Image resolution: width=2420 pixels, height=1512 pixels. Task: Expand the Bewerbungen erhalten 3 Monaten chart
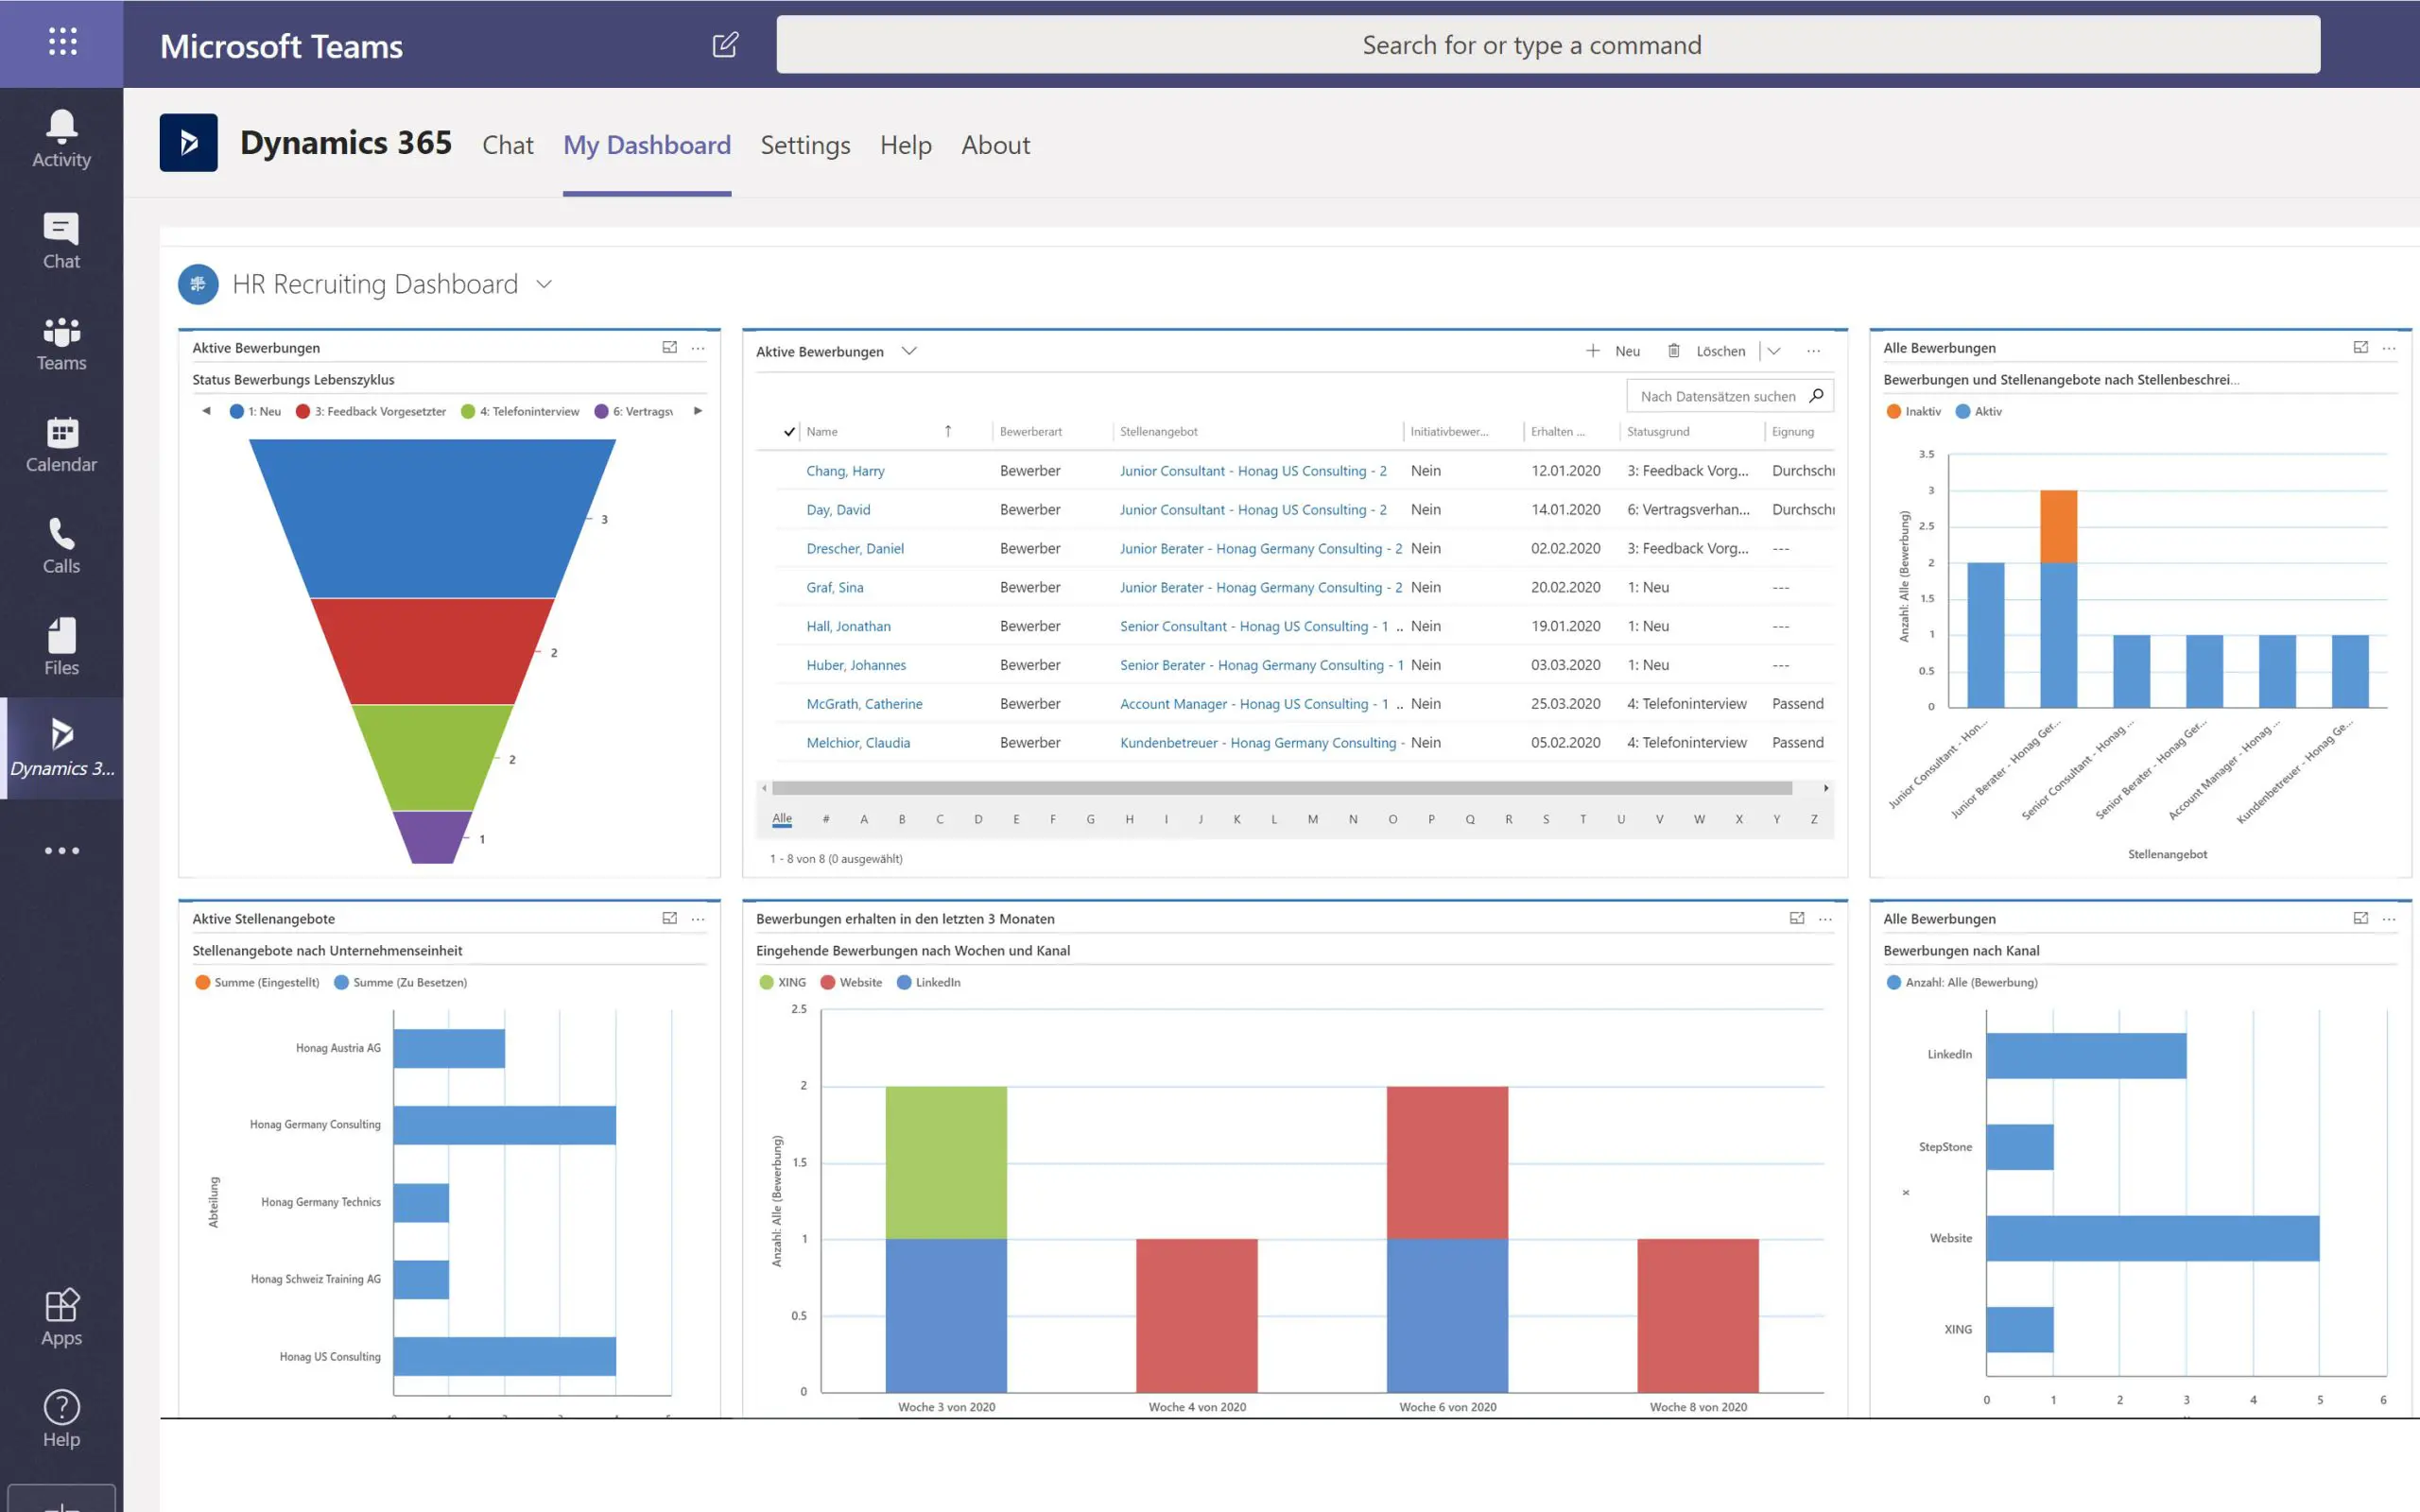[x=1796, y=918]
